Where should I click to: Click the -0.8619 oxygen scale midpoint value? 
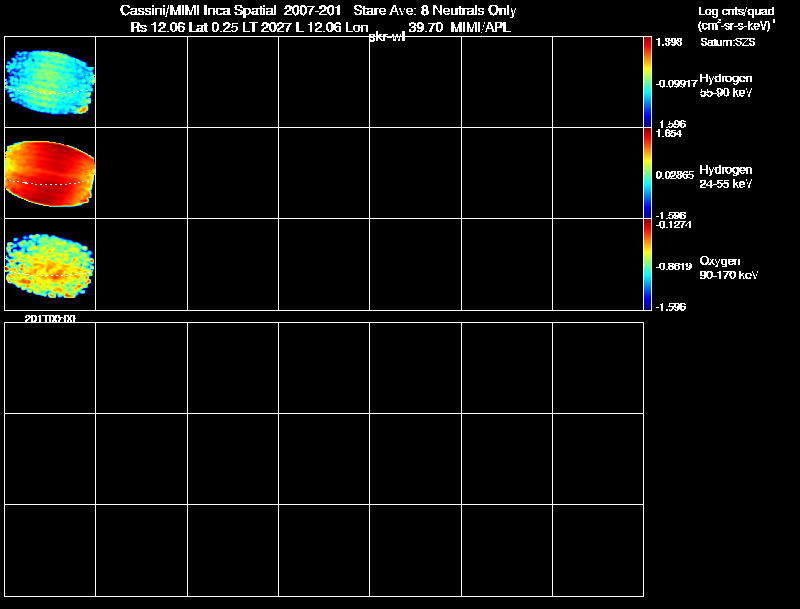[673, 266]
